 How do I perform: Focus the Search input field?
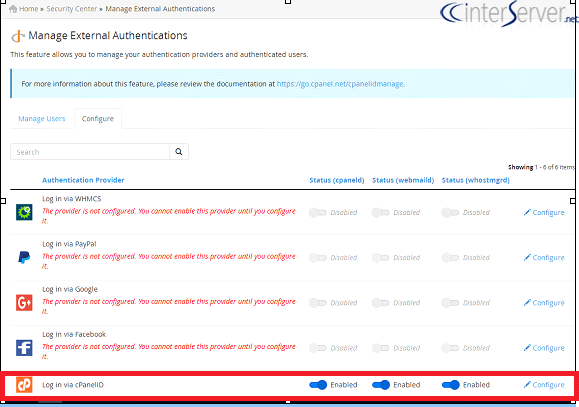(90, 152)
